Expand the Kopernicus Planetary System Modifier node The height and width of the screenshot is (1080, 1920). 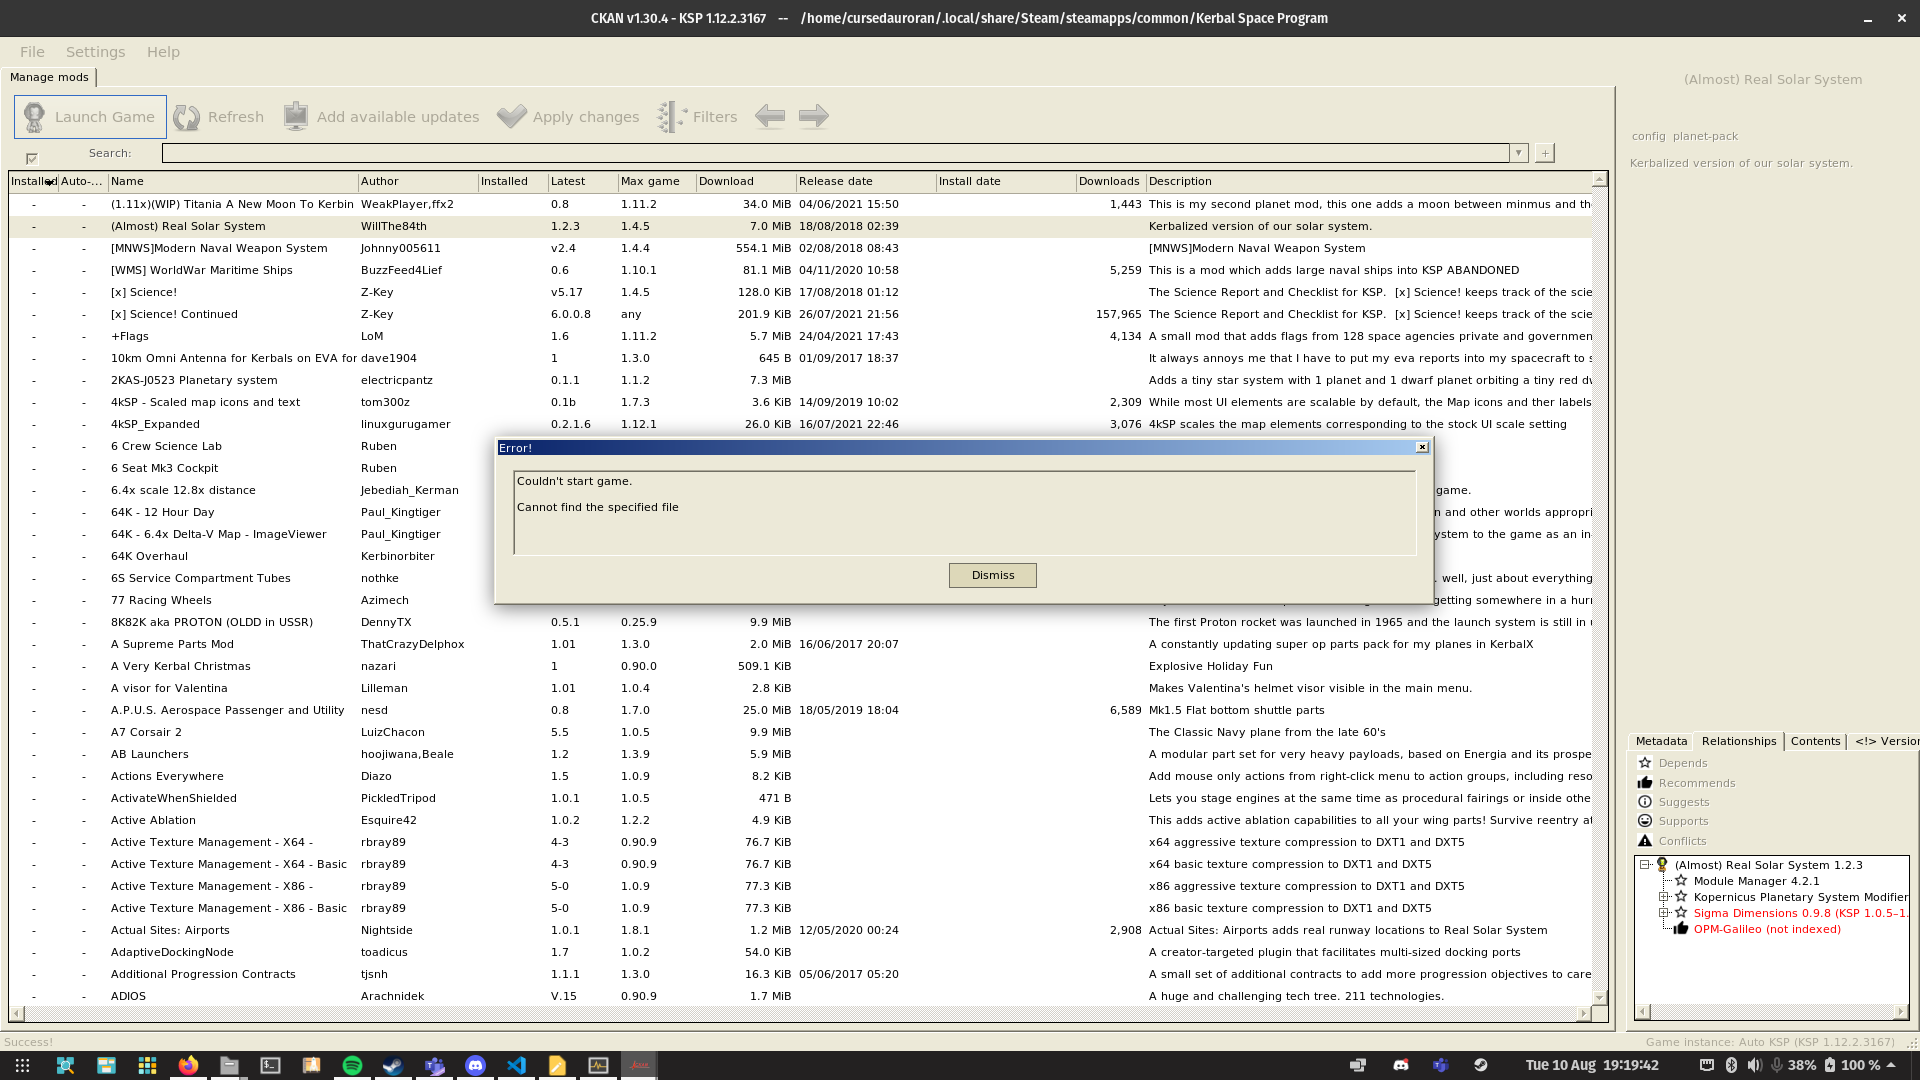pyautogui.click(x=1663, y=896)
